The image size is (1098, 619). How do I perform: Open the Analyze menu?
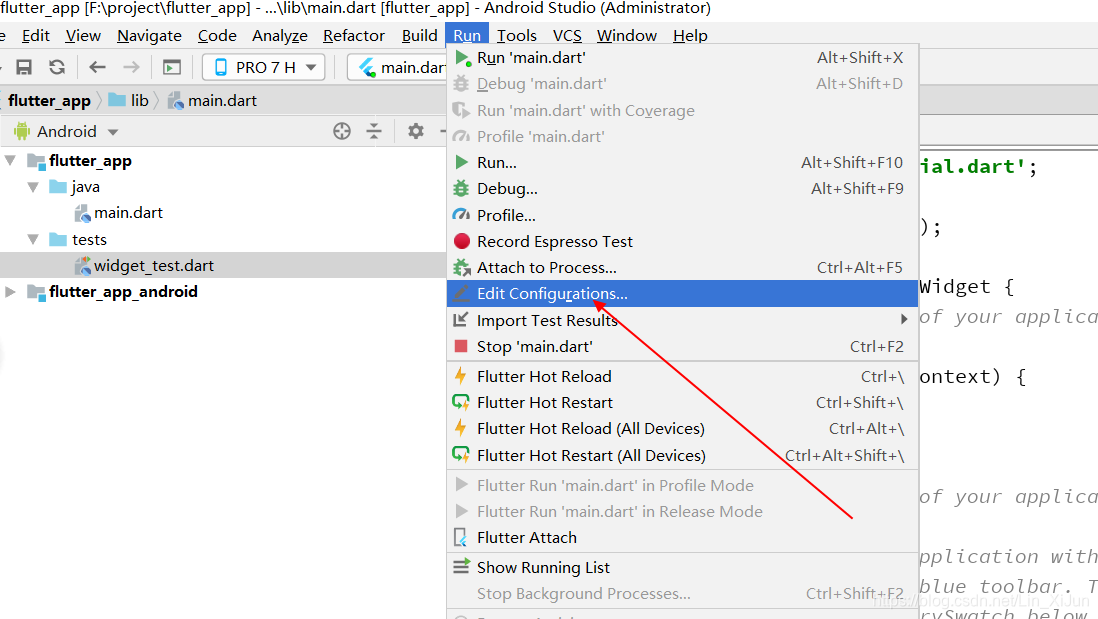point(280,36)
